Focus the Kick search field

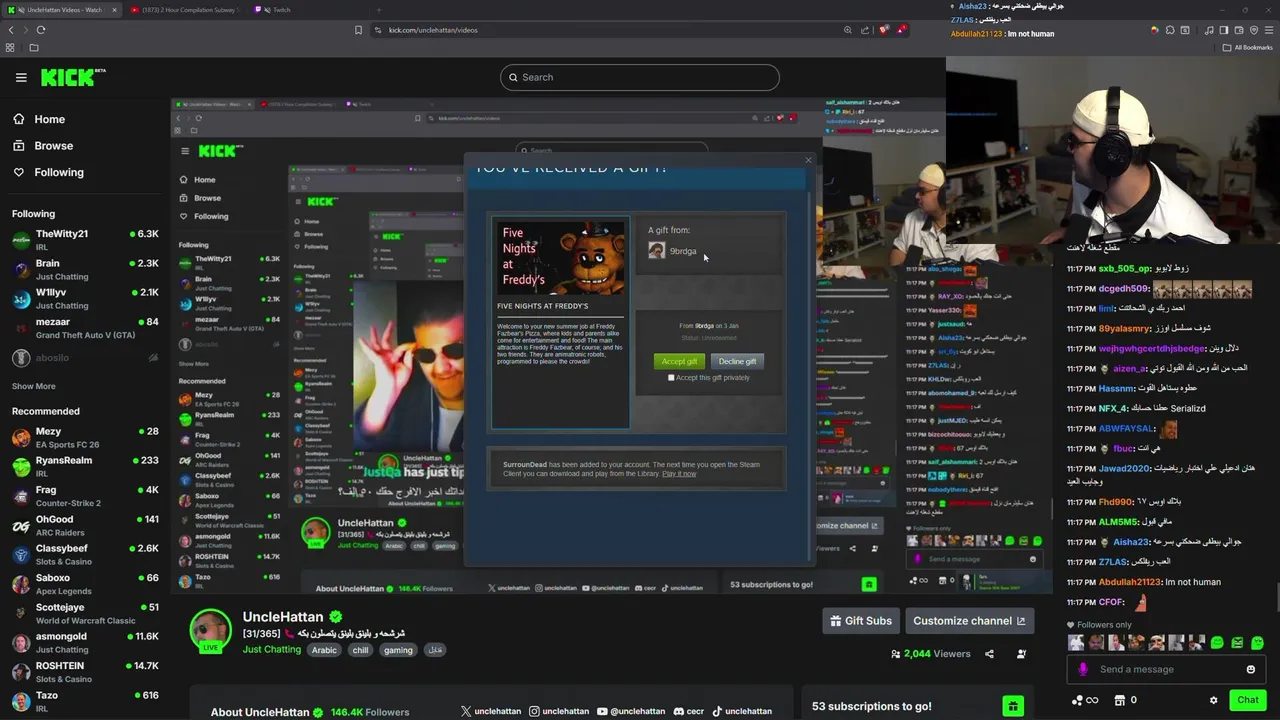tap(640, 77)
